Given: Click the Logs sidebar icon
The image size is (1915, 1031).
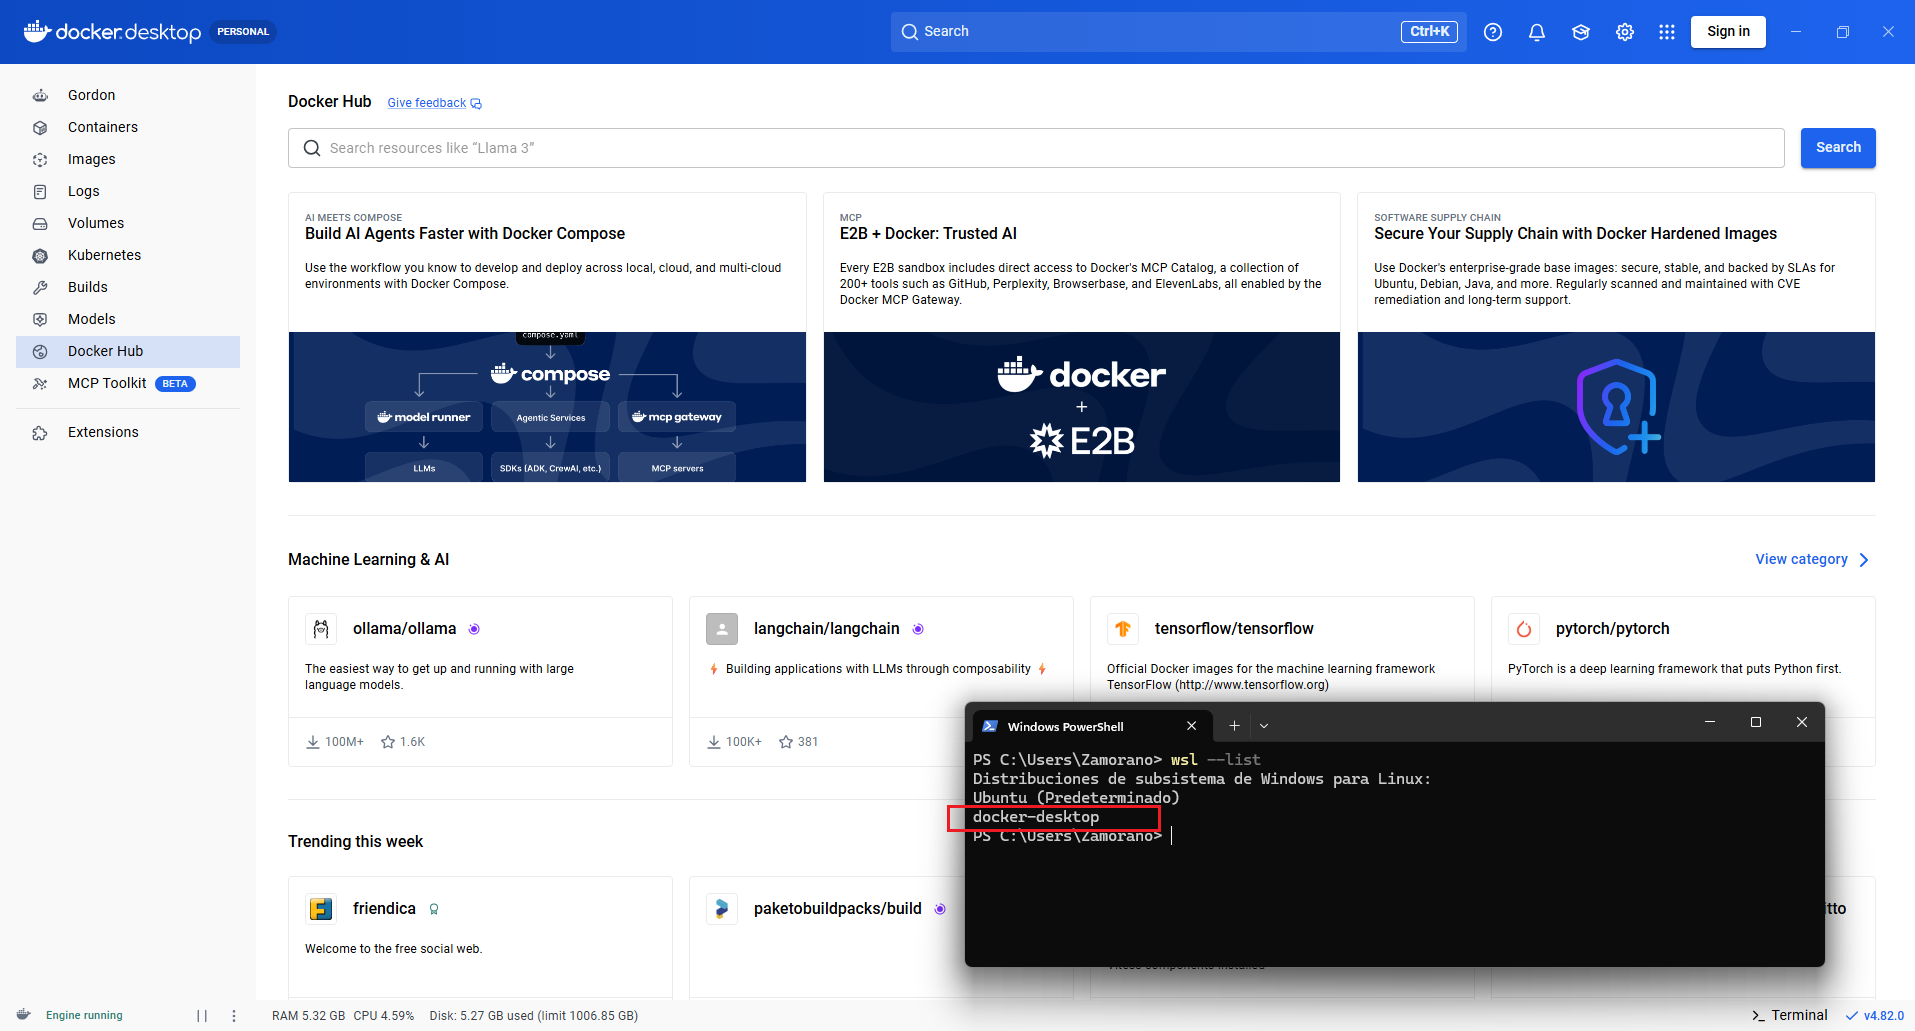Looking at the screenshot, I should pos(40,191).
